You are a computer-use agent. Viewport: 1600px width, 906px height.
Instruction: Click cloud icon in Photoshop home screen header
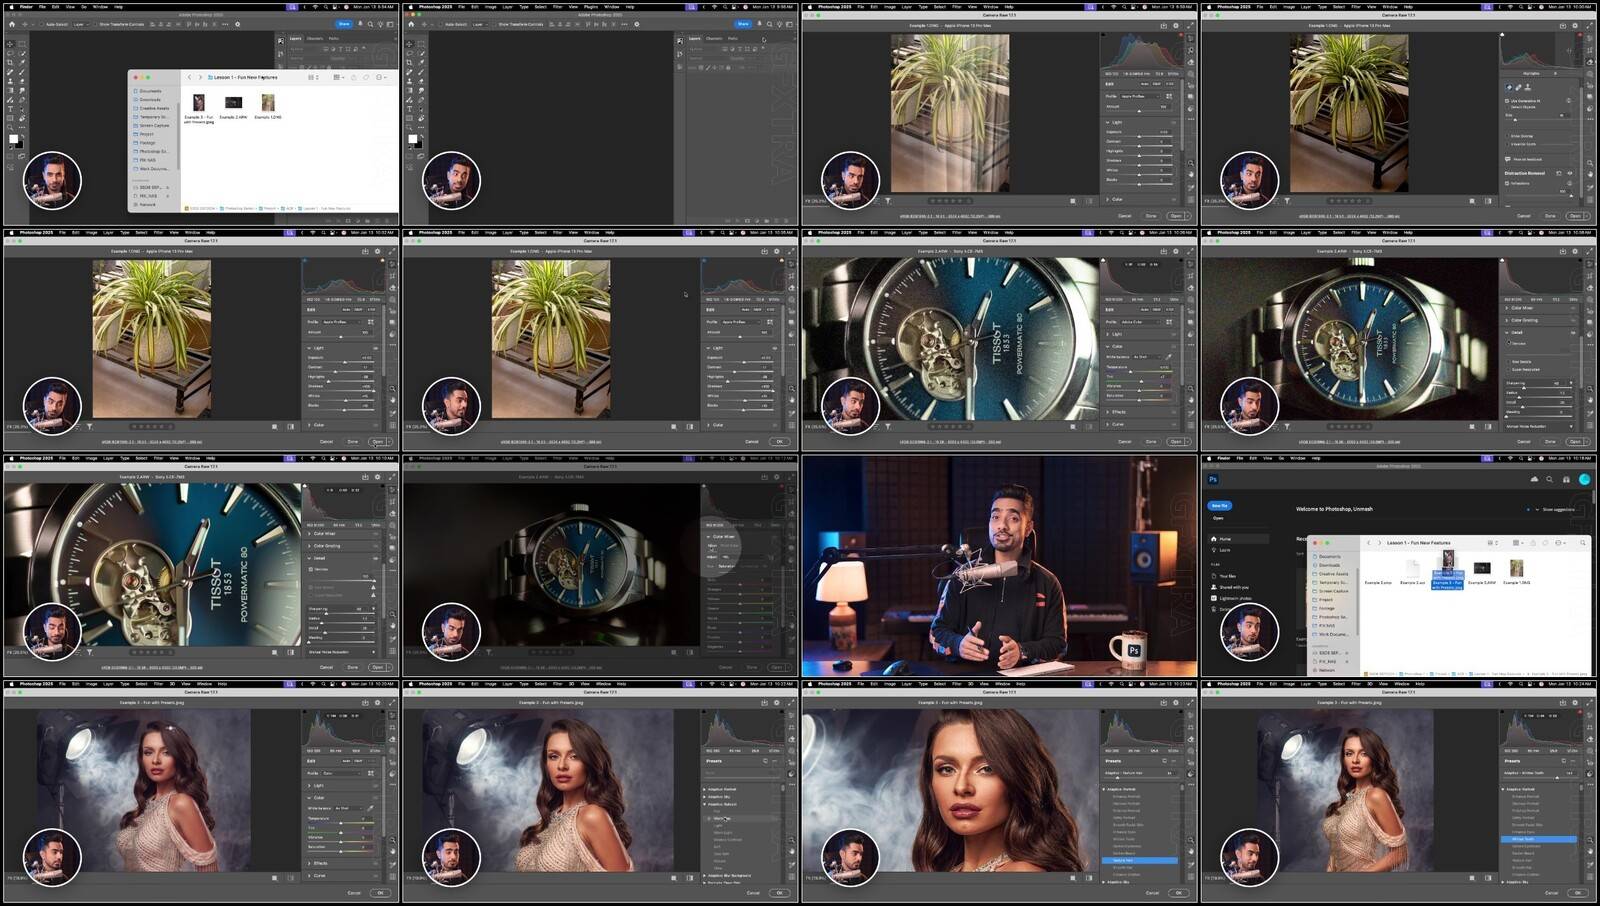click(1534, 479)
